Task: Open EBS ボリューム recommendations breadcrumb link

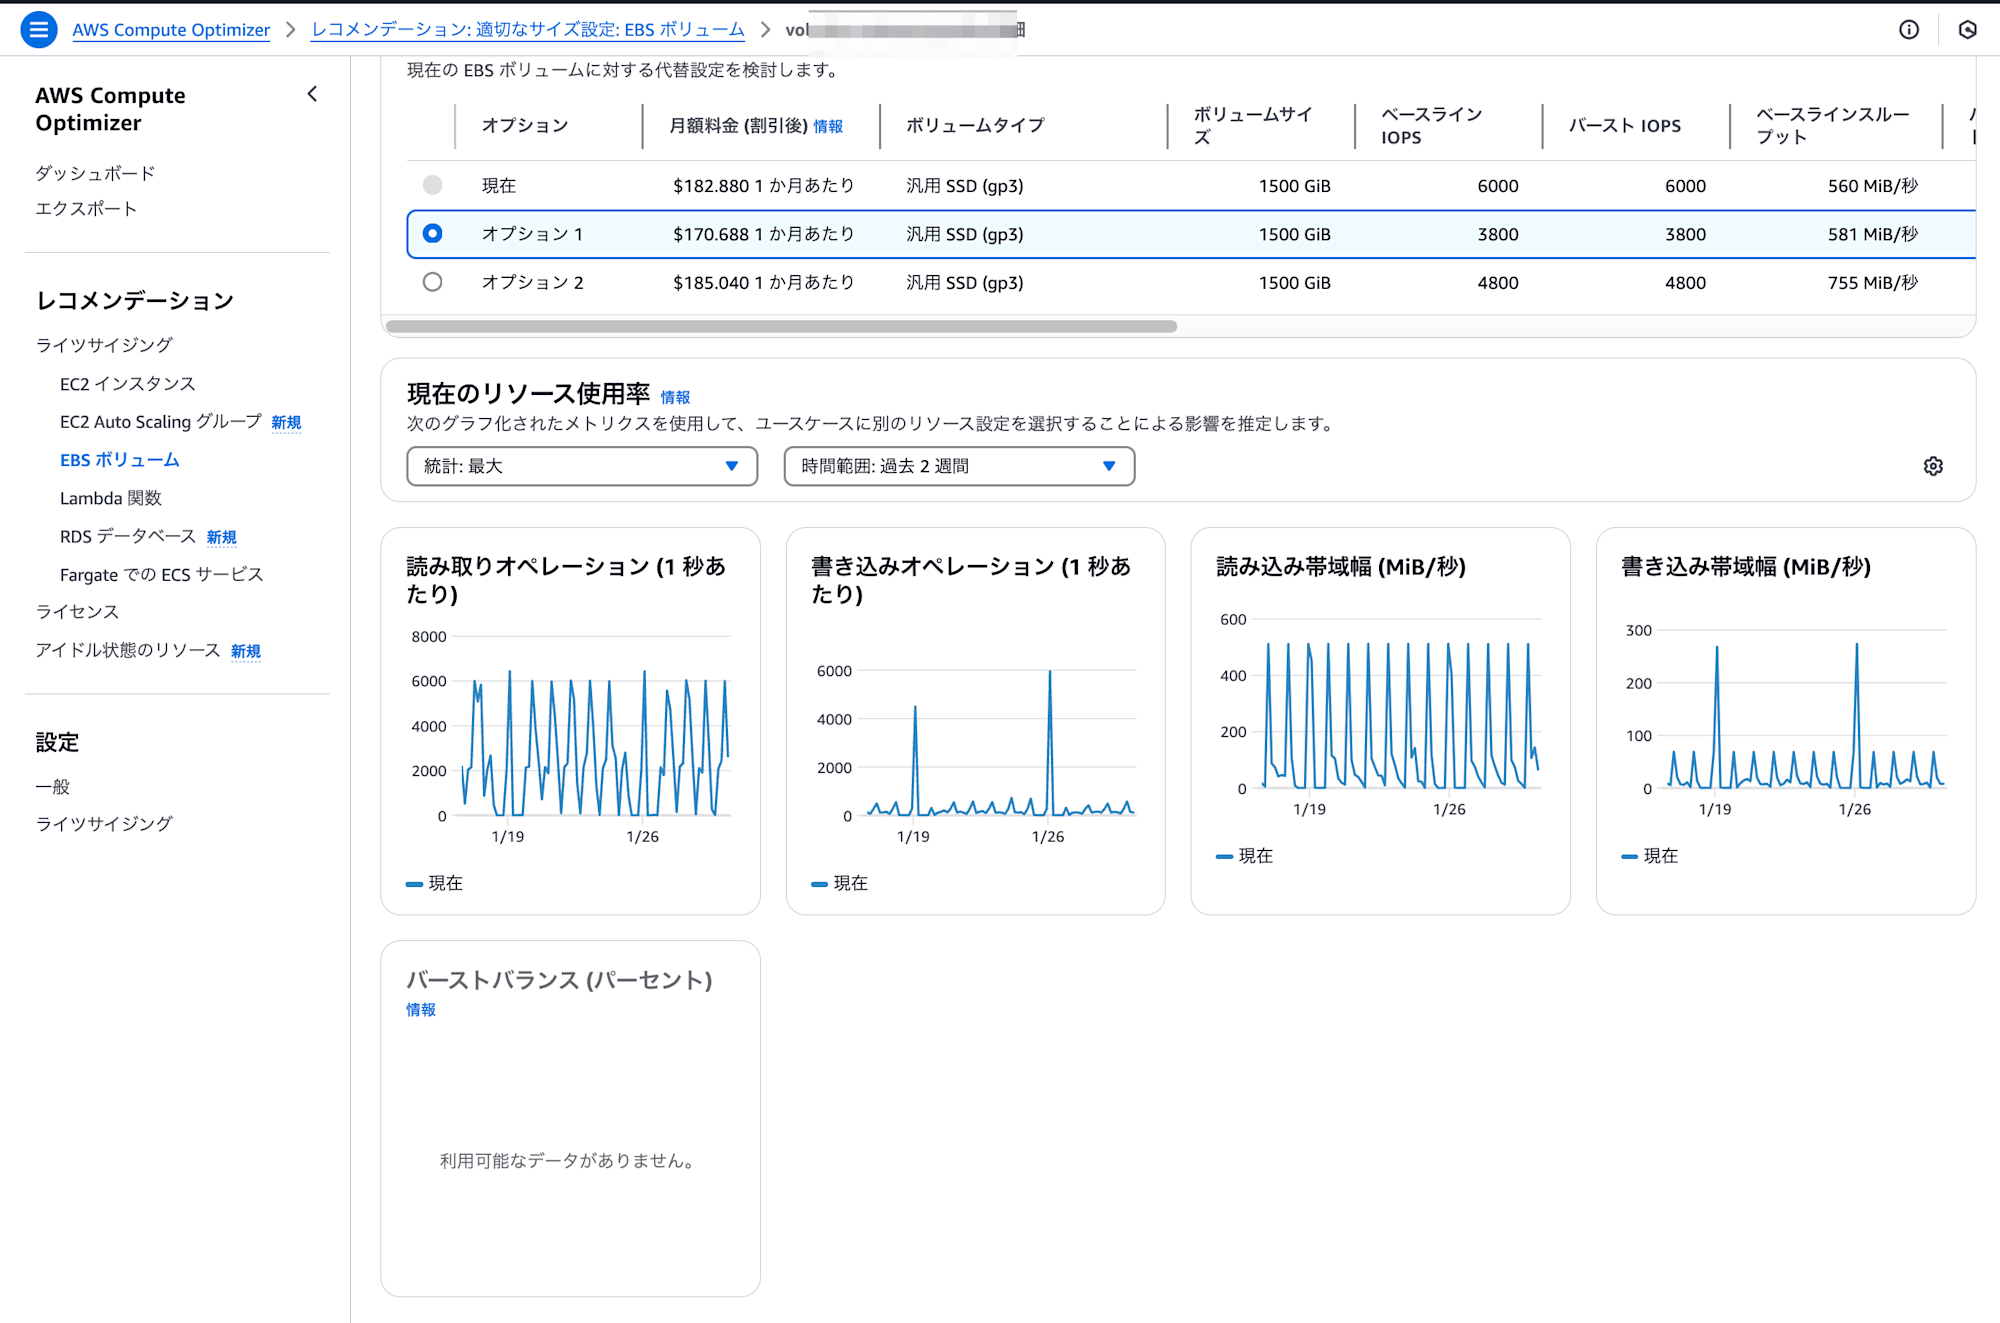Action: tap(528, 29)
